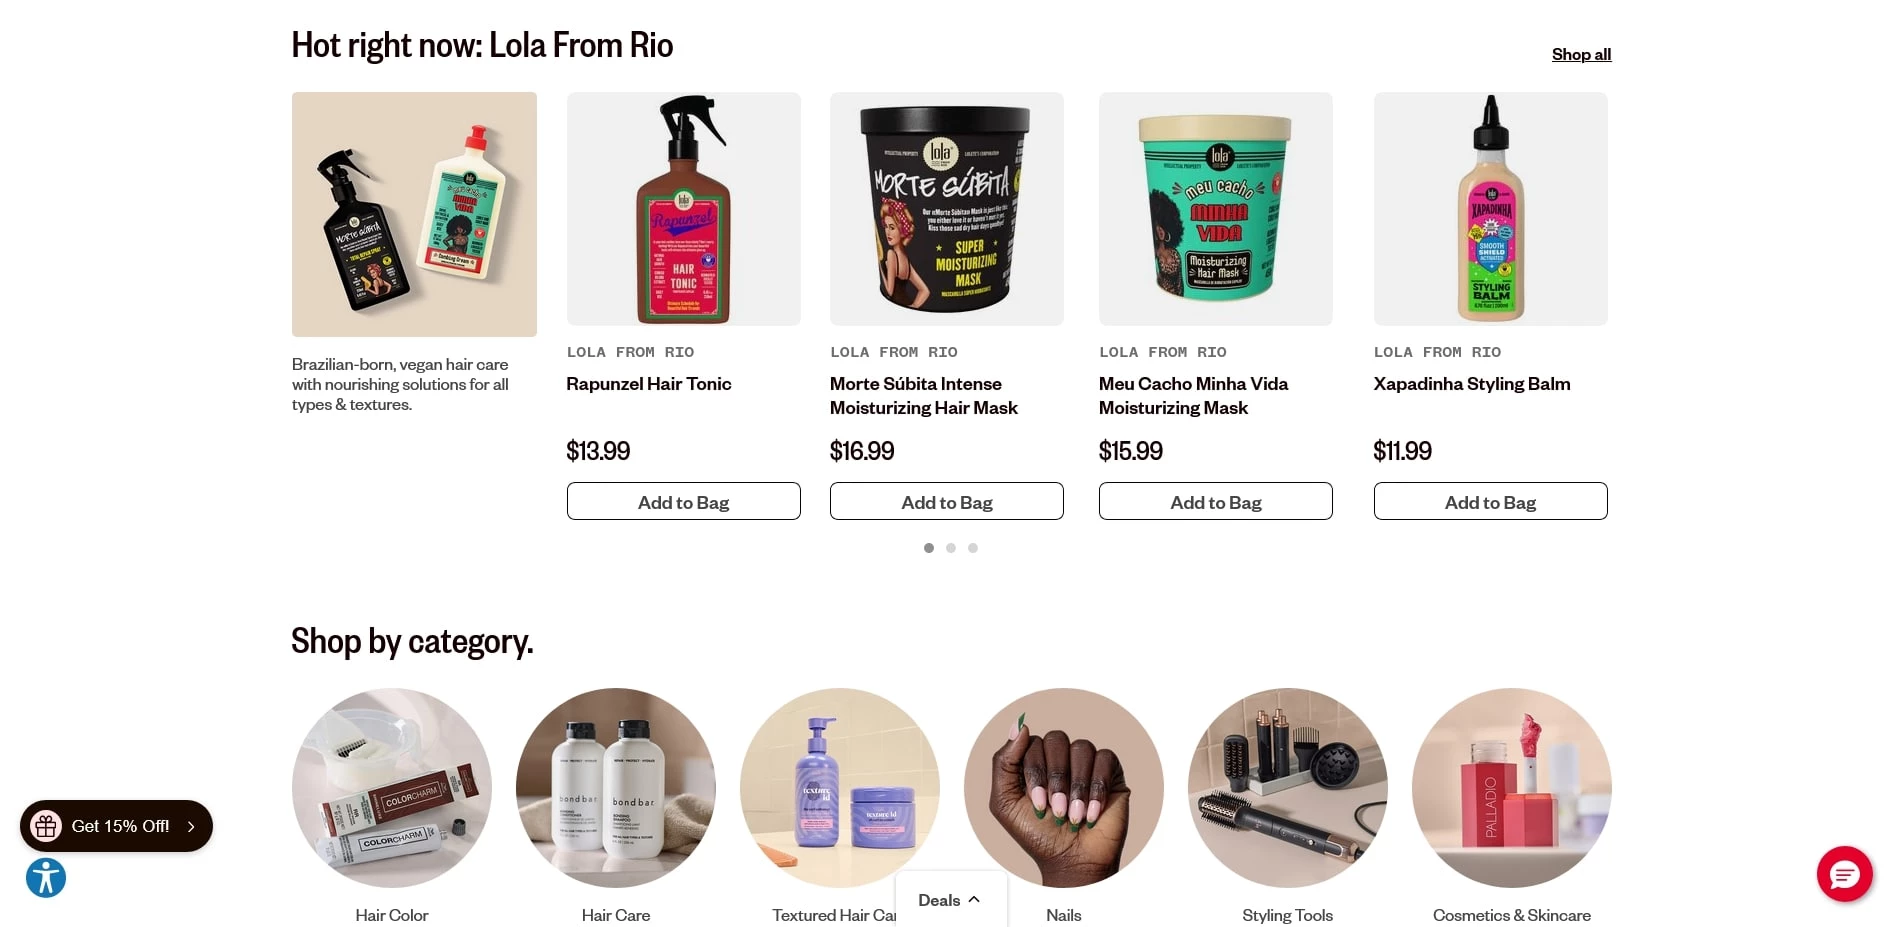Switch to the second carousel dot

click(x=951, y=548)
